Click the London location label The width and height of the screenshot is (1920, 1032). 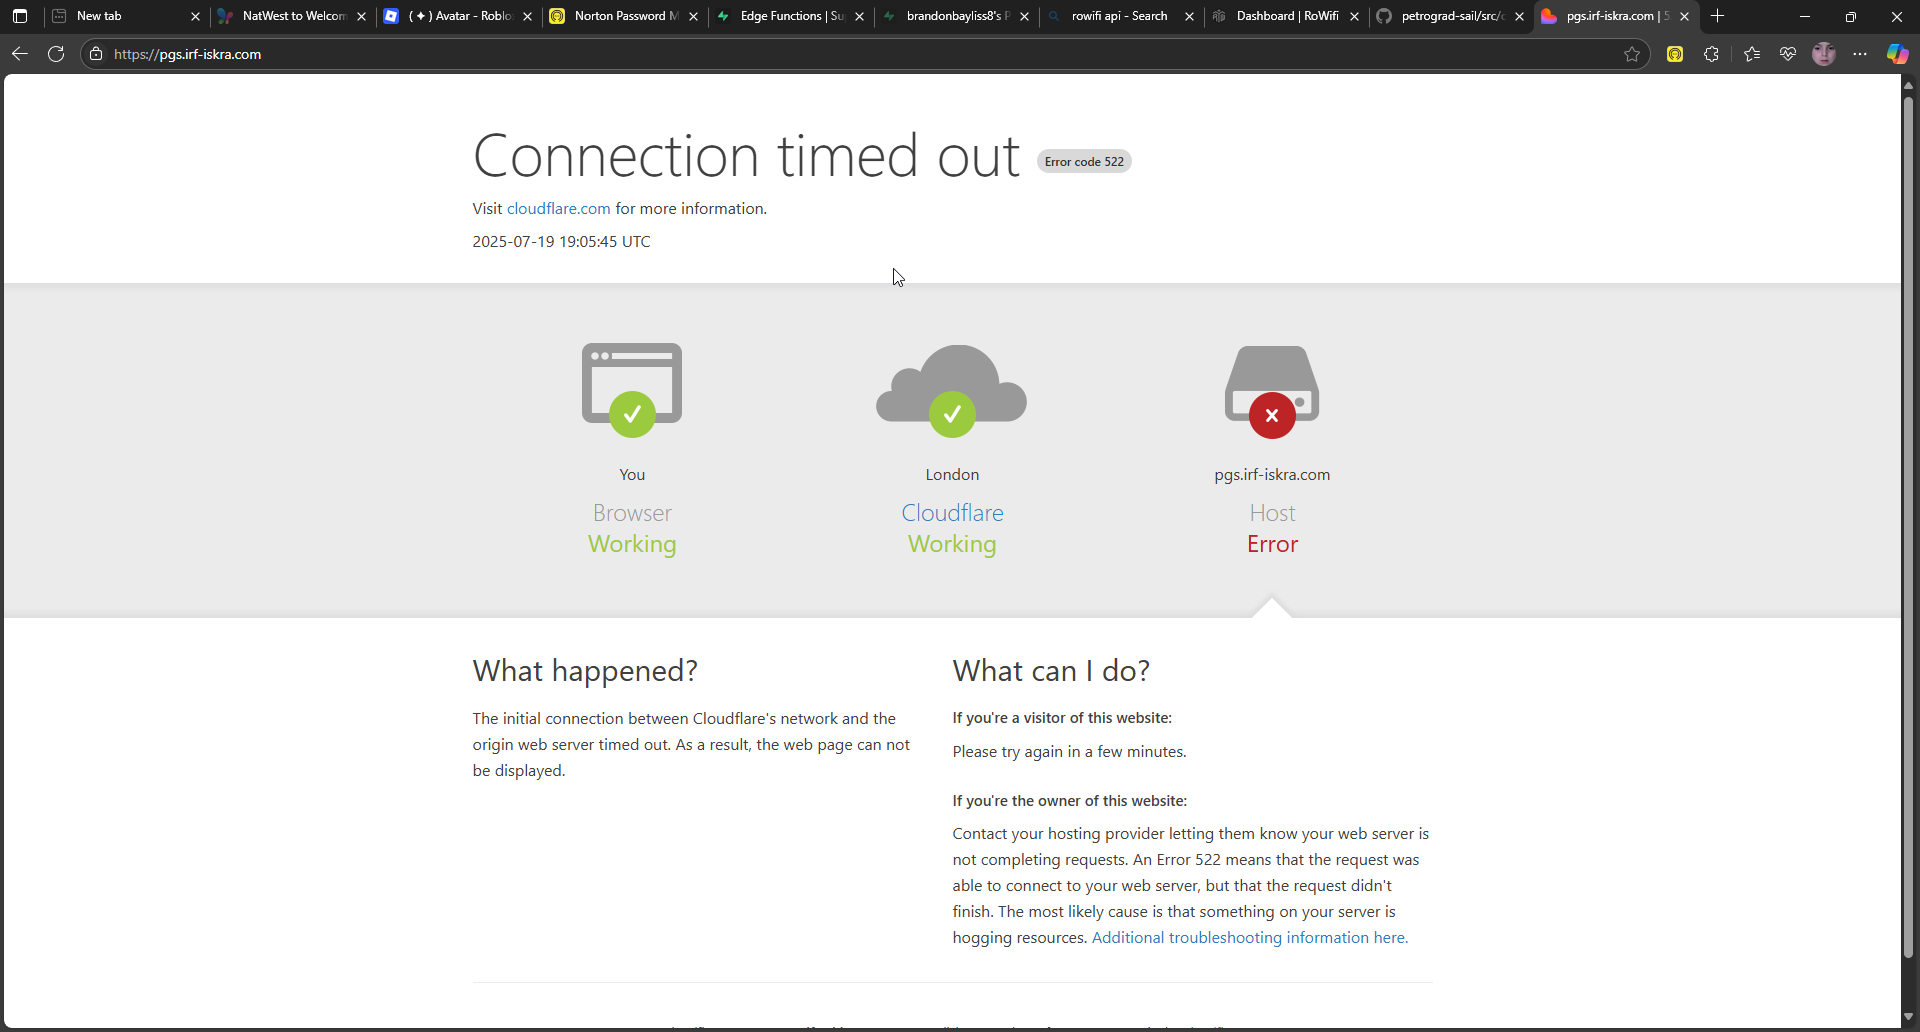(x=952, y=474)
